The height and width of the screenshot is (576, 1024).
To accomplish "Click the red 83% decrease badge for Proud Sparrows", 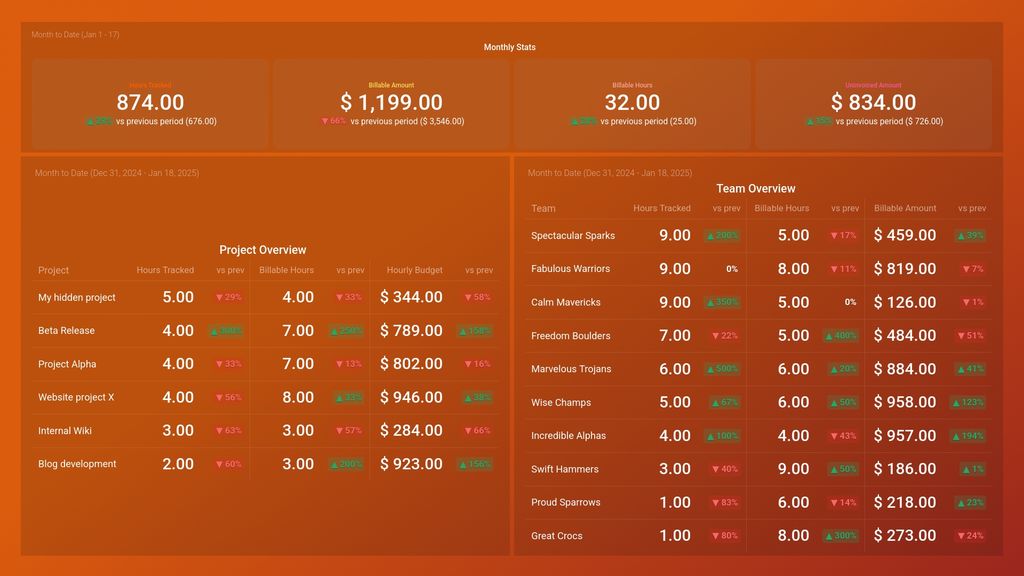I will pyautogui.click(x=725, y=502).
